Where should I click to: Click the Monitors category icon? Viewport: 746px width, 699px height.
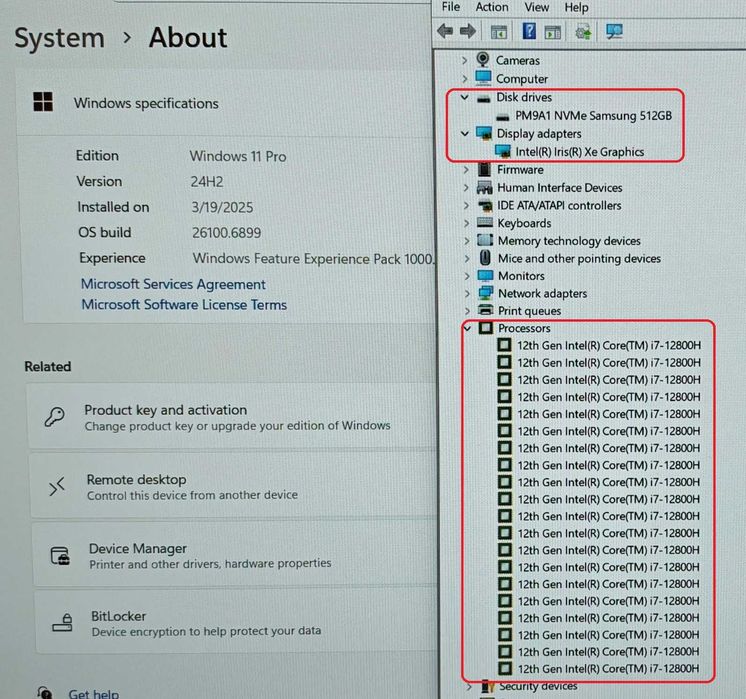pos(485,276)
